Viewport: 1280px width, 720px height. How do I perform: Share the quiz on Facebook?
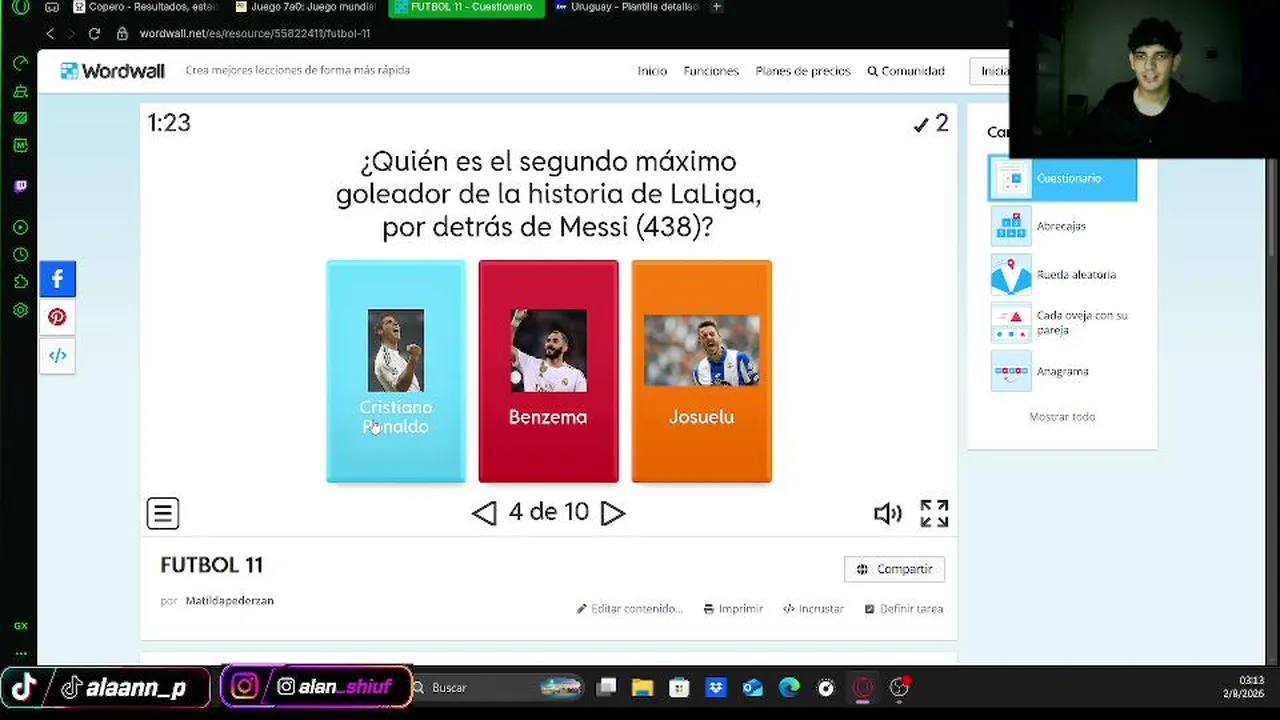tap(57, 279)
